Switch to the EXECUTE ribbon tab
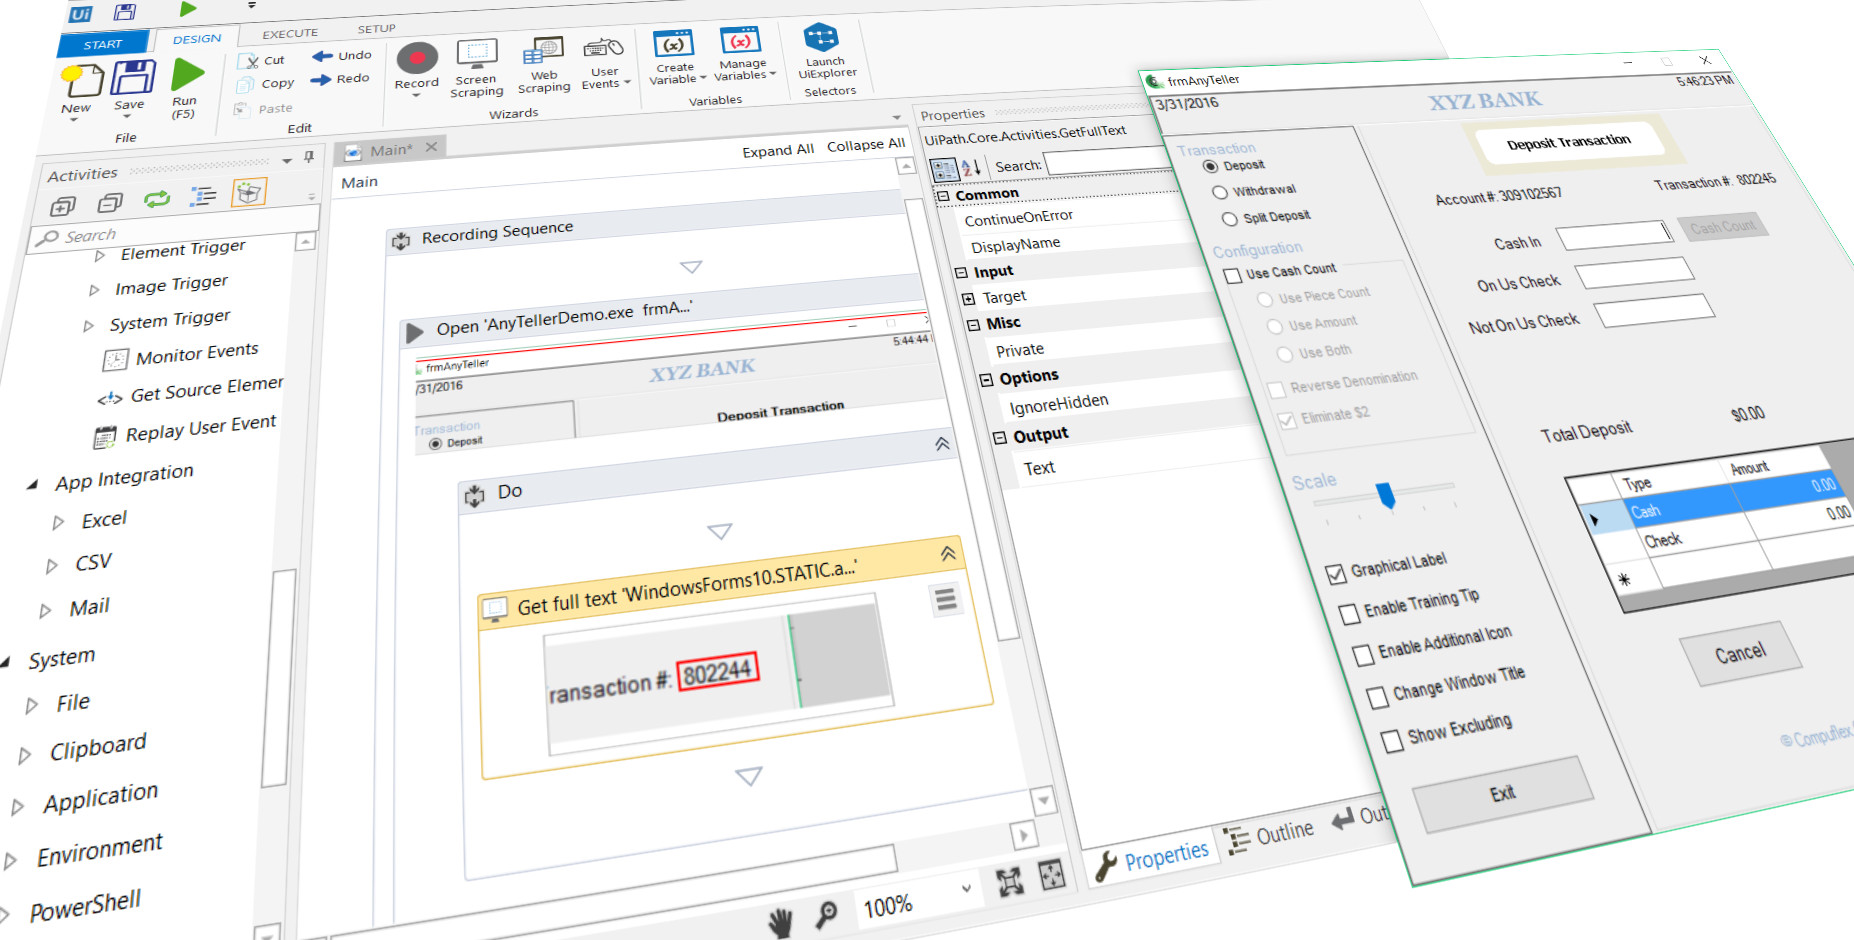1854x940 pixels. (x=290, y=34)
